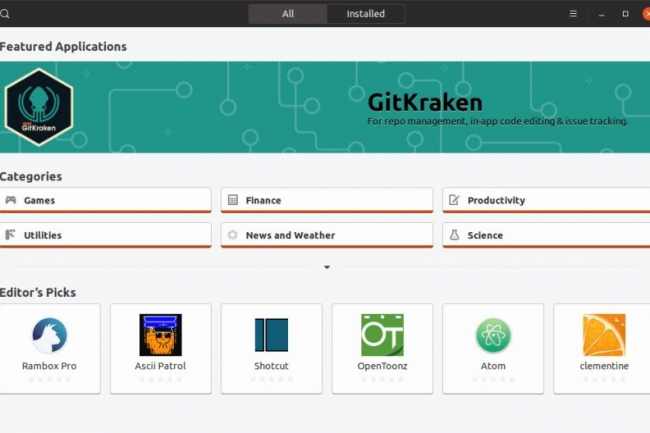The image size is (650, 433).
Task: Open the OpenToonz label
Action: 382,366
